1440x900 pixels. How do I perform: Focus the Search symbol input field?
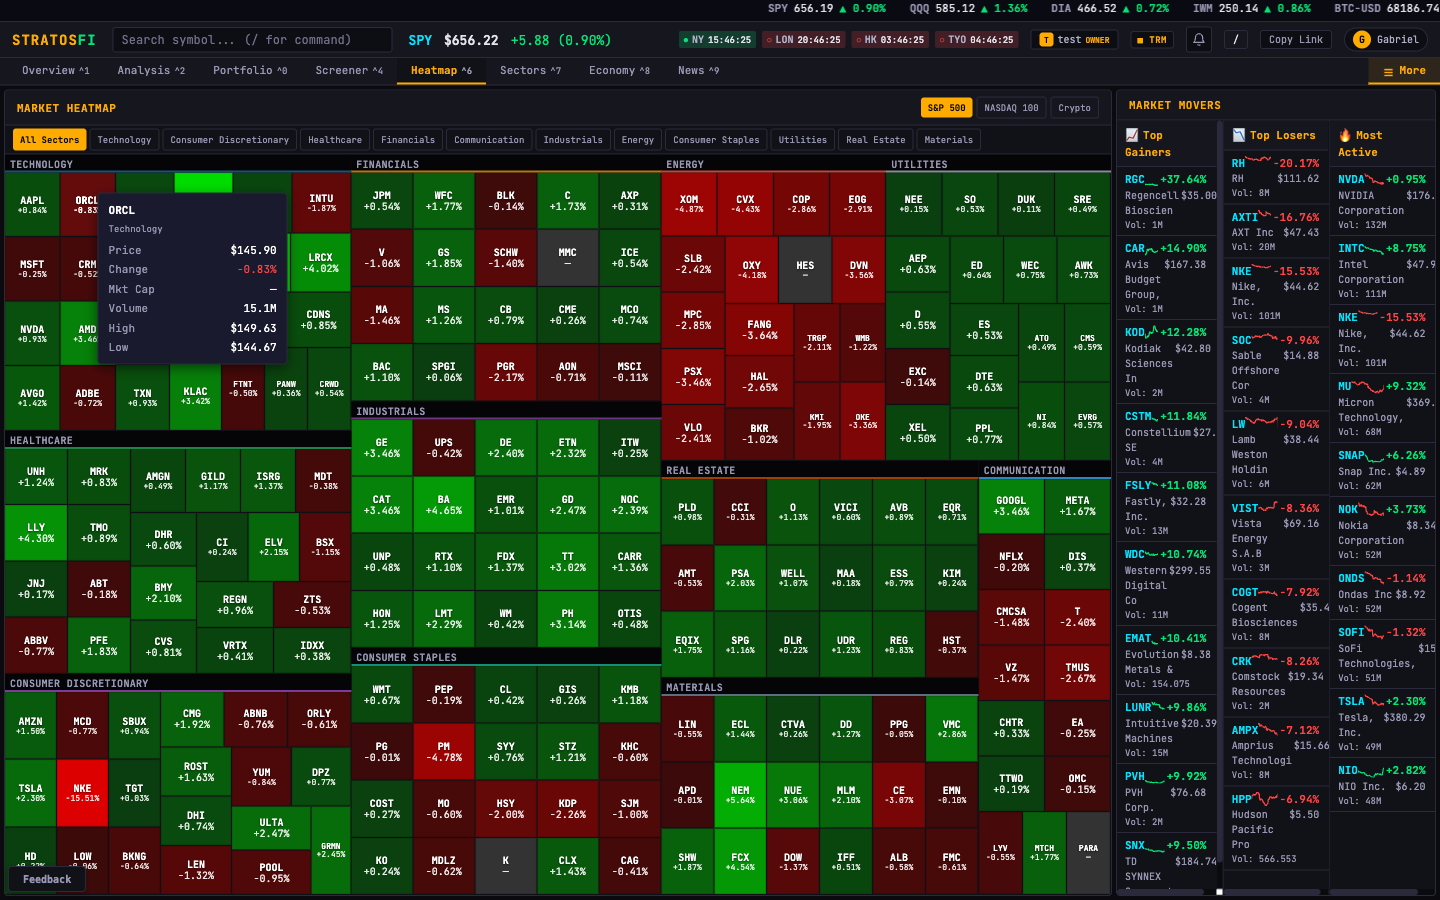pyautogui.click(x=252, y=40)
